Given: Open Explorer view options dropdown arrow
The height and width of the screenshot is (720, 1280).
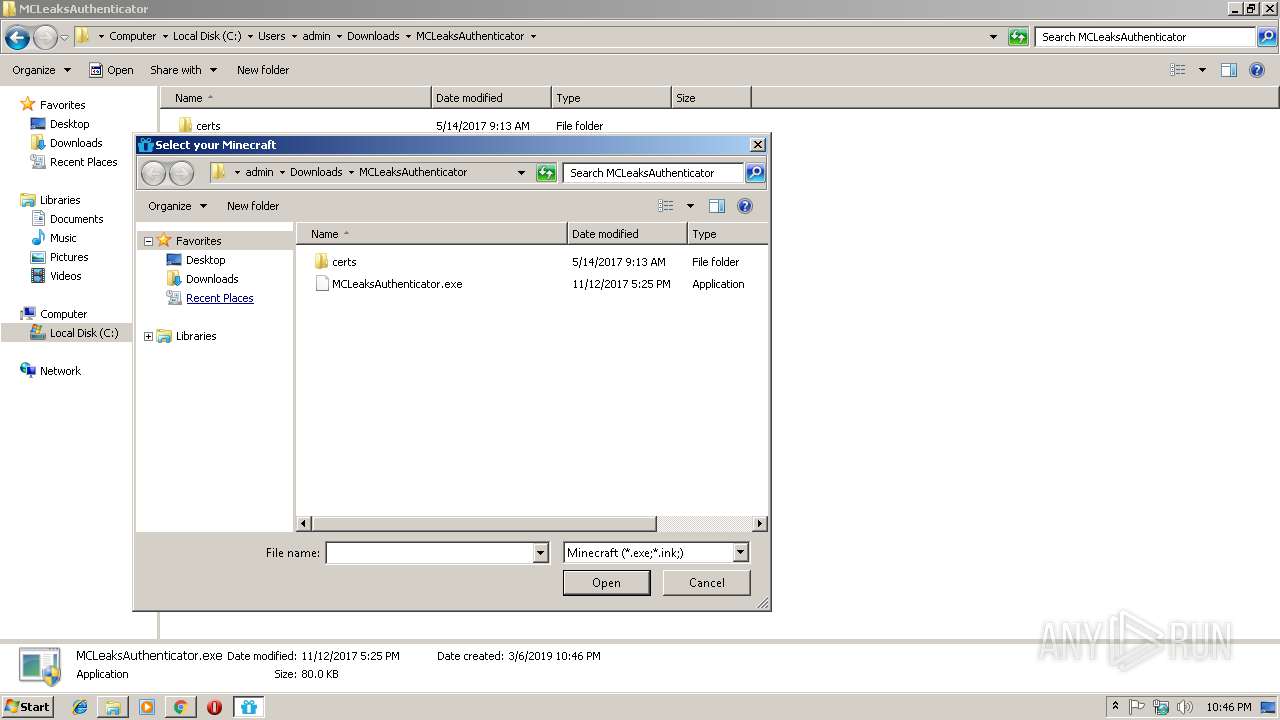Looking at the screenshot, I should 1202,70.
